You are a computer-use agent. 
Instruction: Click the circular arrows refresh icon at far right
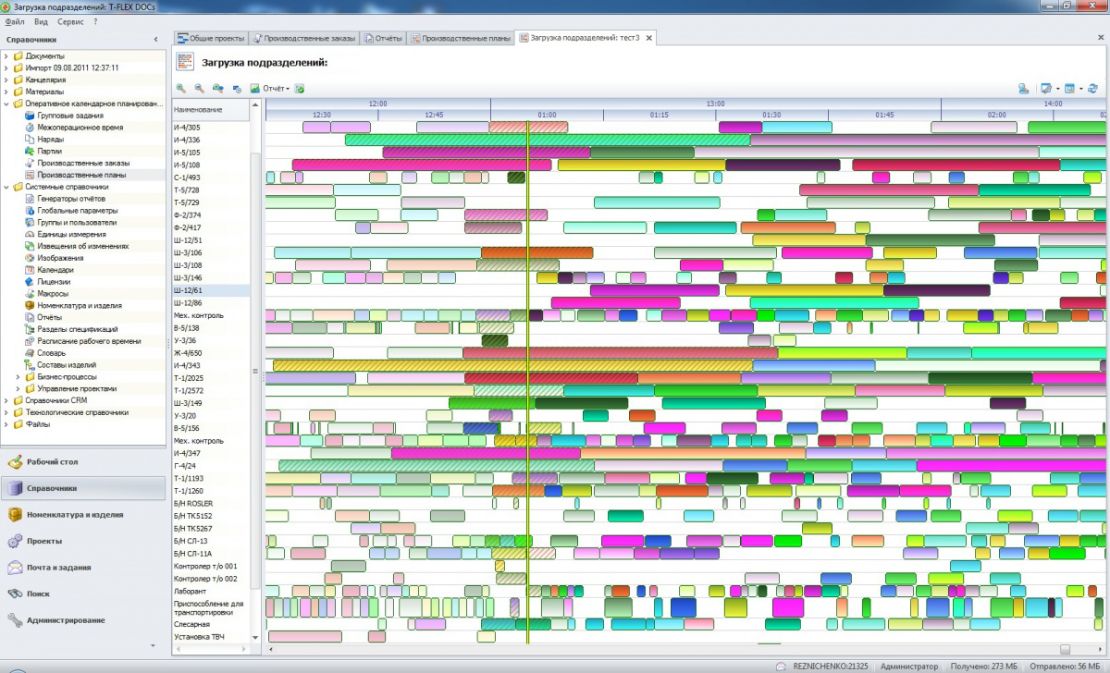coord(1093,88)
